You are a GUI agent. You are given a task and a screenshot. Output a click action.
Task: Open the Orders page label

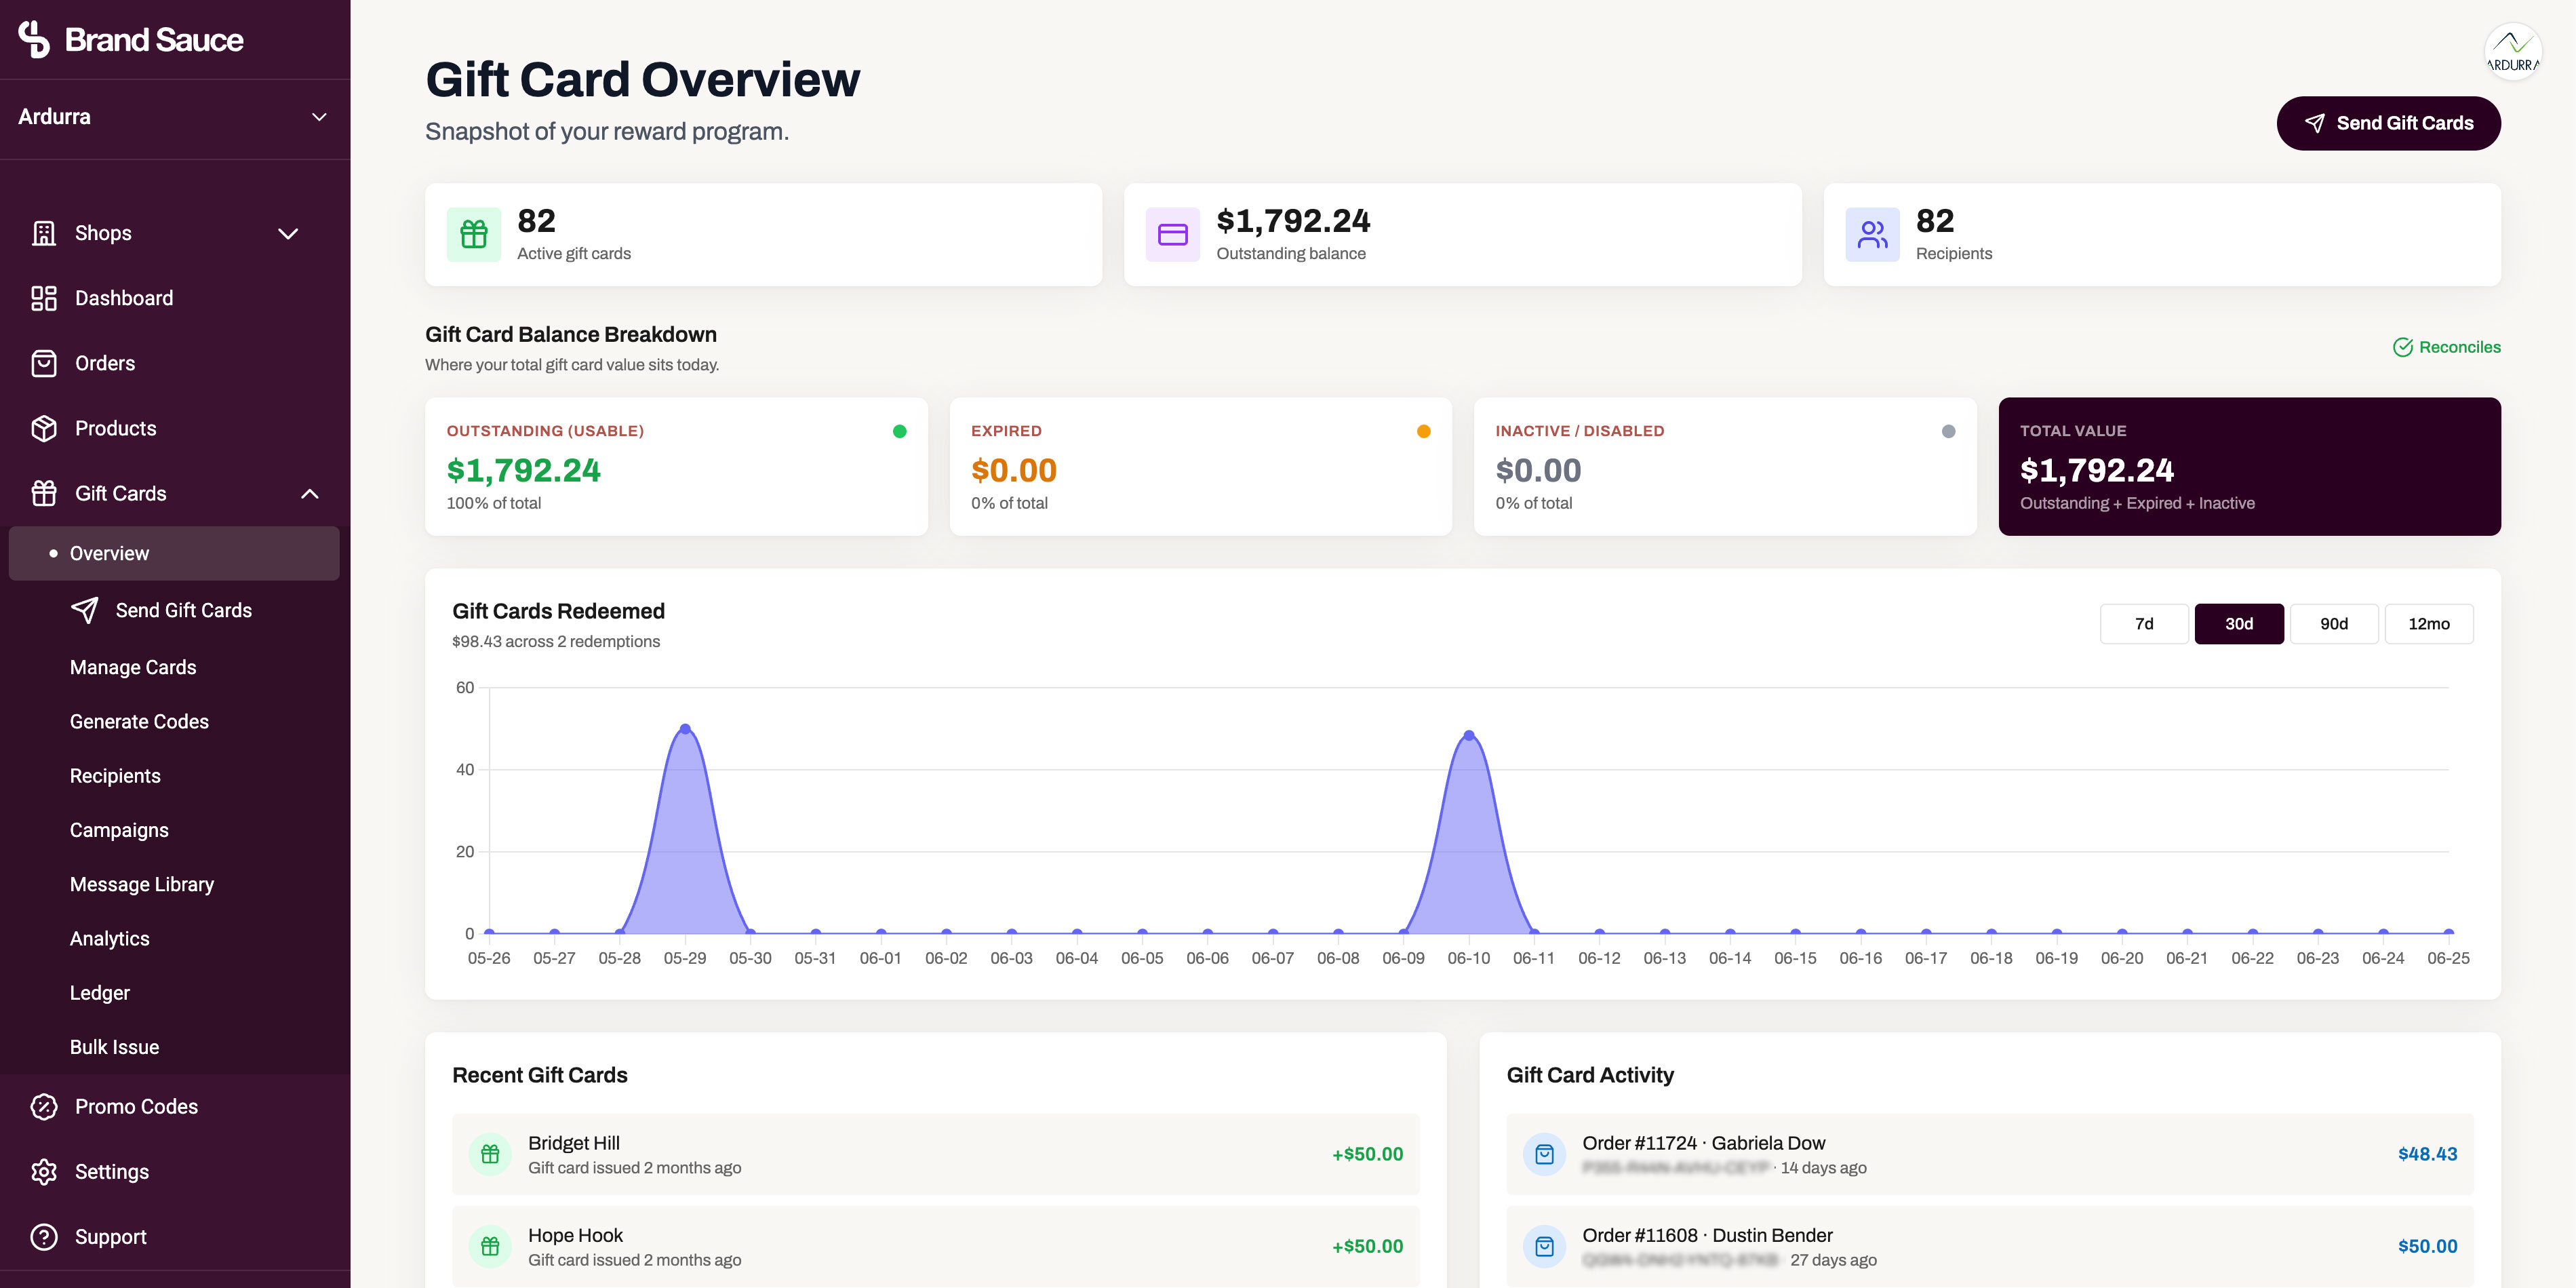tap(105, 363)
